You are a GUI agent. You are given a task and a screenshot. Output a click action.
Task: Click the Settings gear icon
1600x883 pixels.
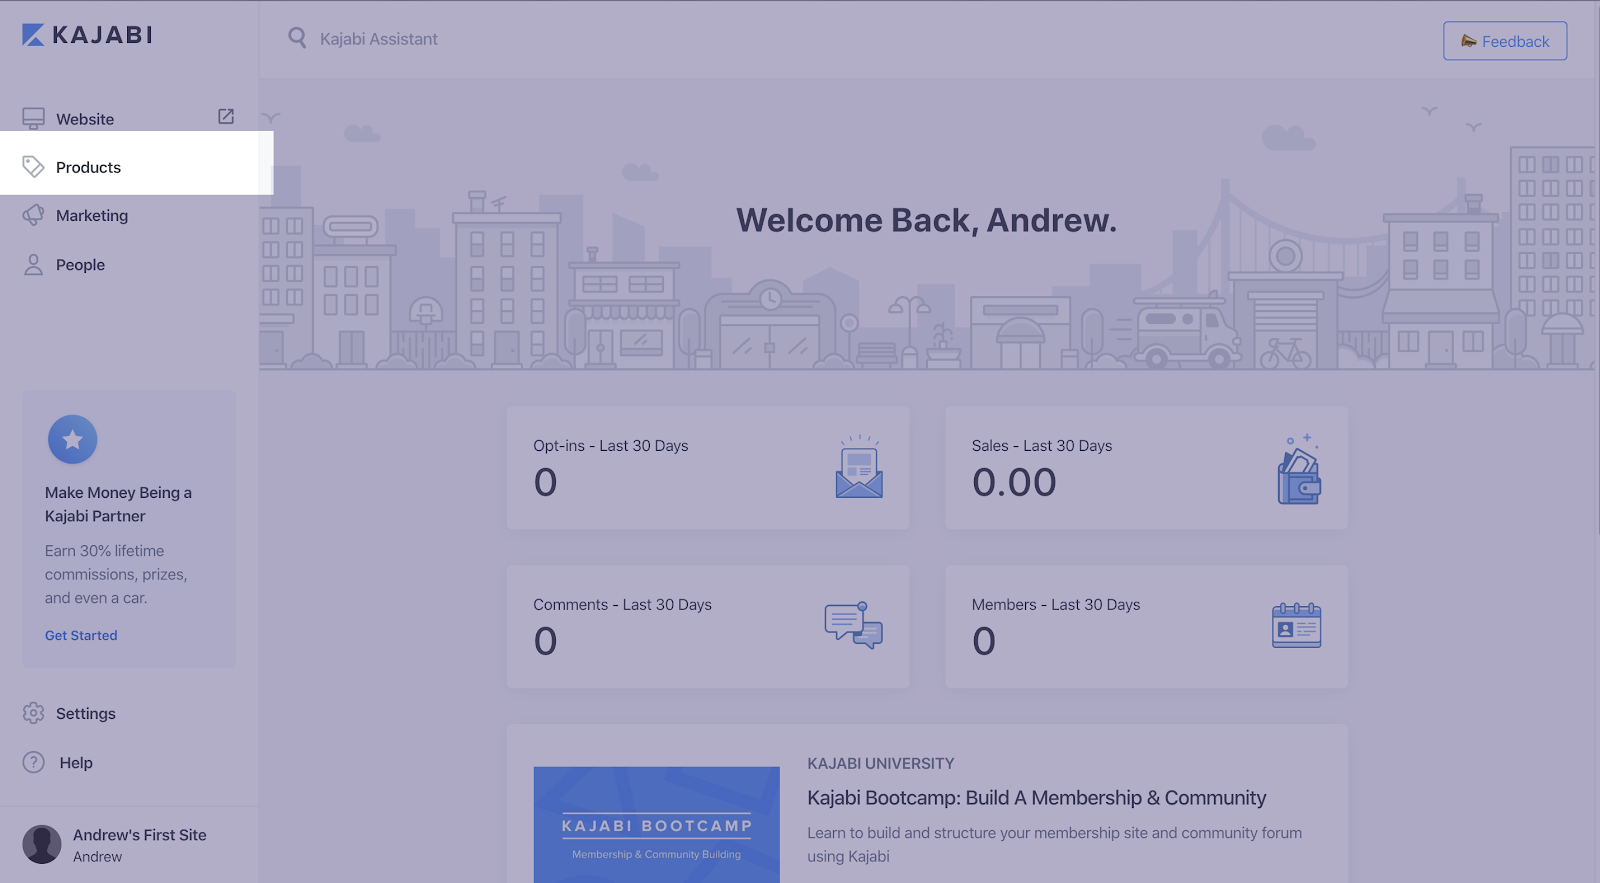click(x=33, y=713)
